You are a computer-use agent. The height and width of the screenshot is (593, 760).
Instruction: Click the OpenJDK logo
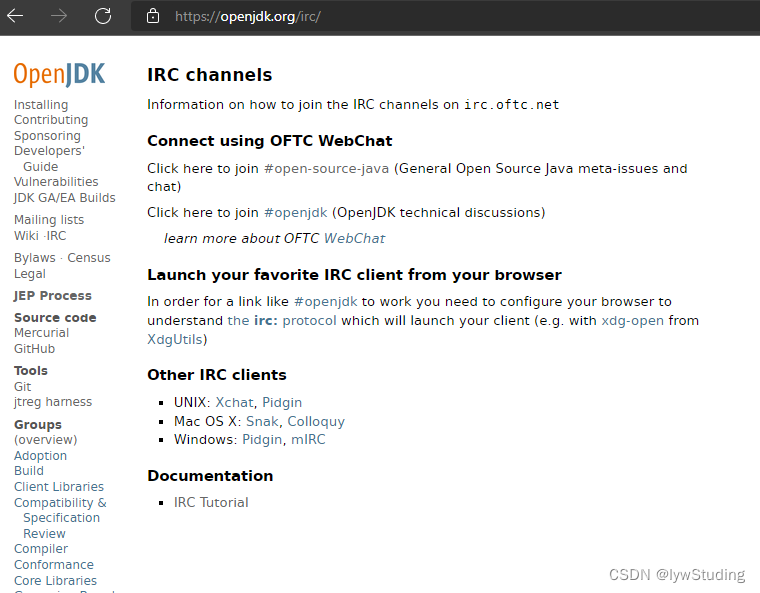[x=59, y=75]
